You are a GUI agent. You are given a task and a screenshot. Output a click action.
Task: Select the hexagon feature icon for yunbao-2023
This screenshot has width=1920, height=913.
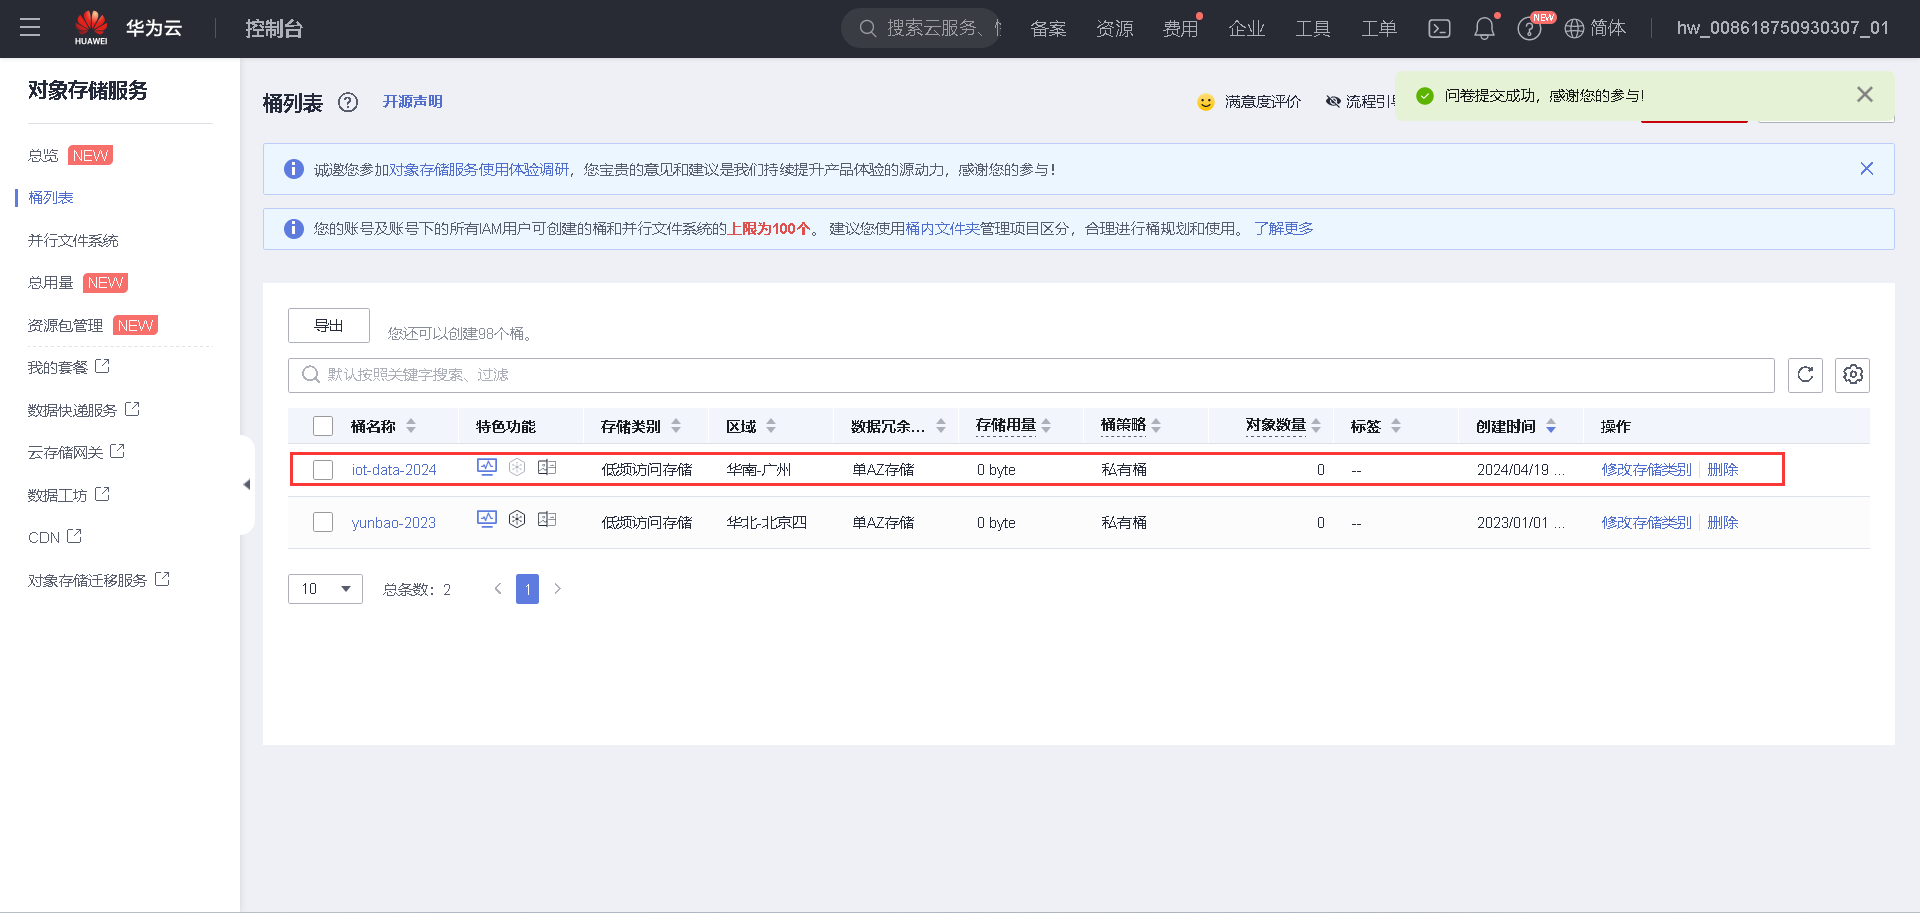[x=517, y=519]
